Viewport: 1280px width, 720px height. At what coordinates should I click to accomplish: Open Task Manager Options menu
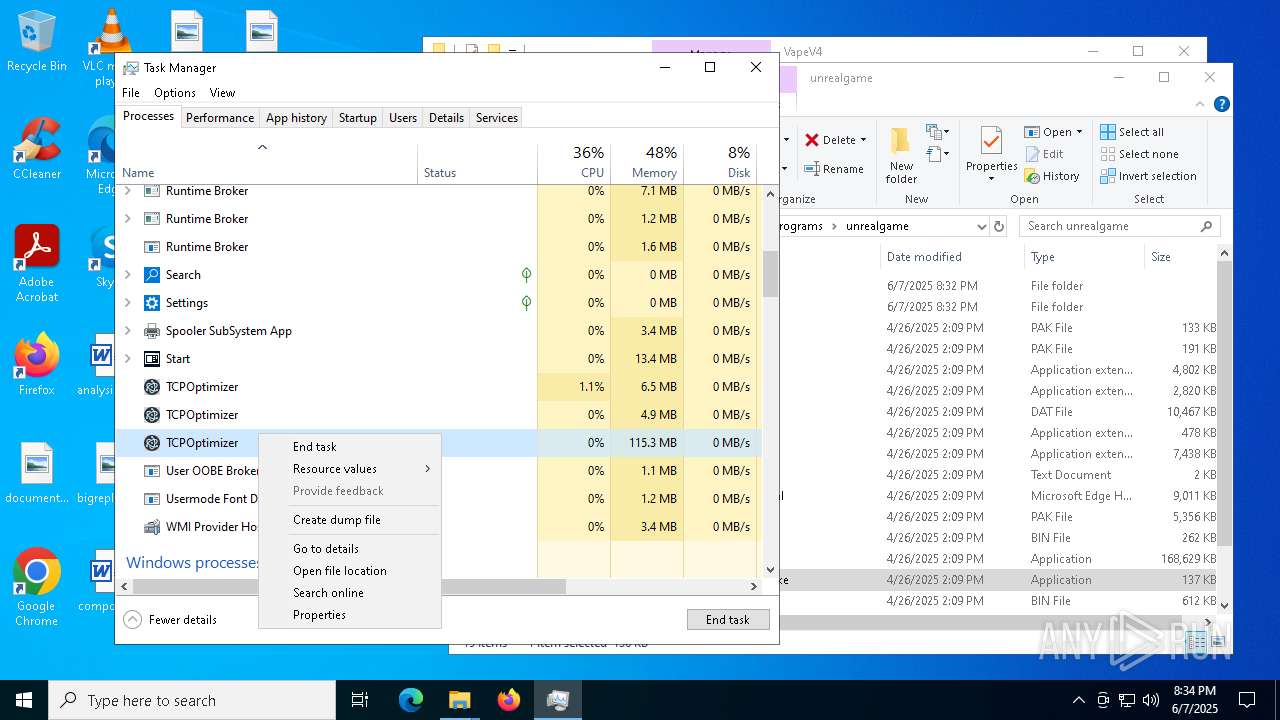click(175, 93)
